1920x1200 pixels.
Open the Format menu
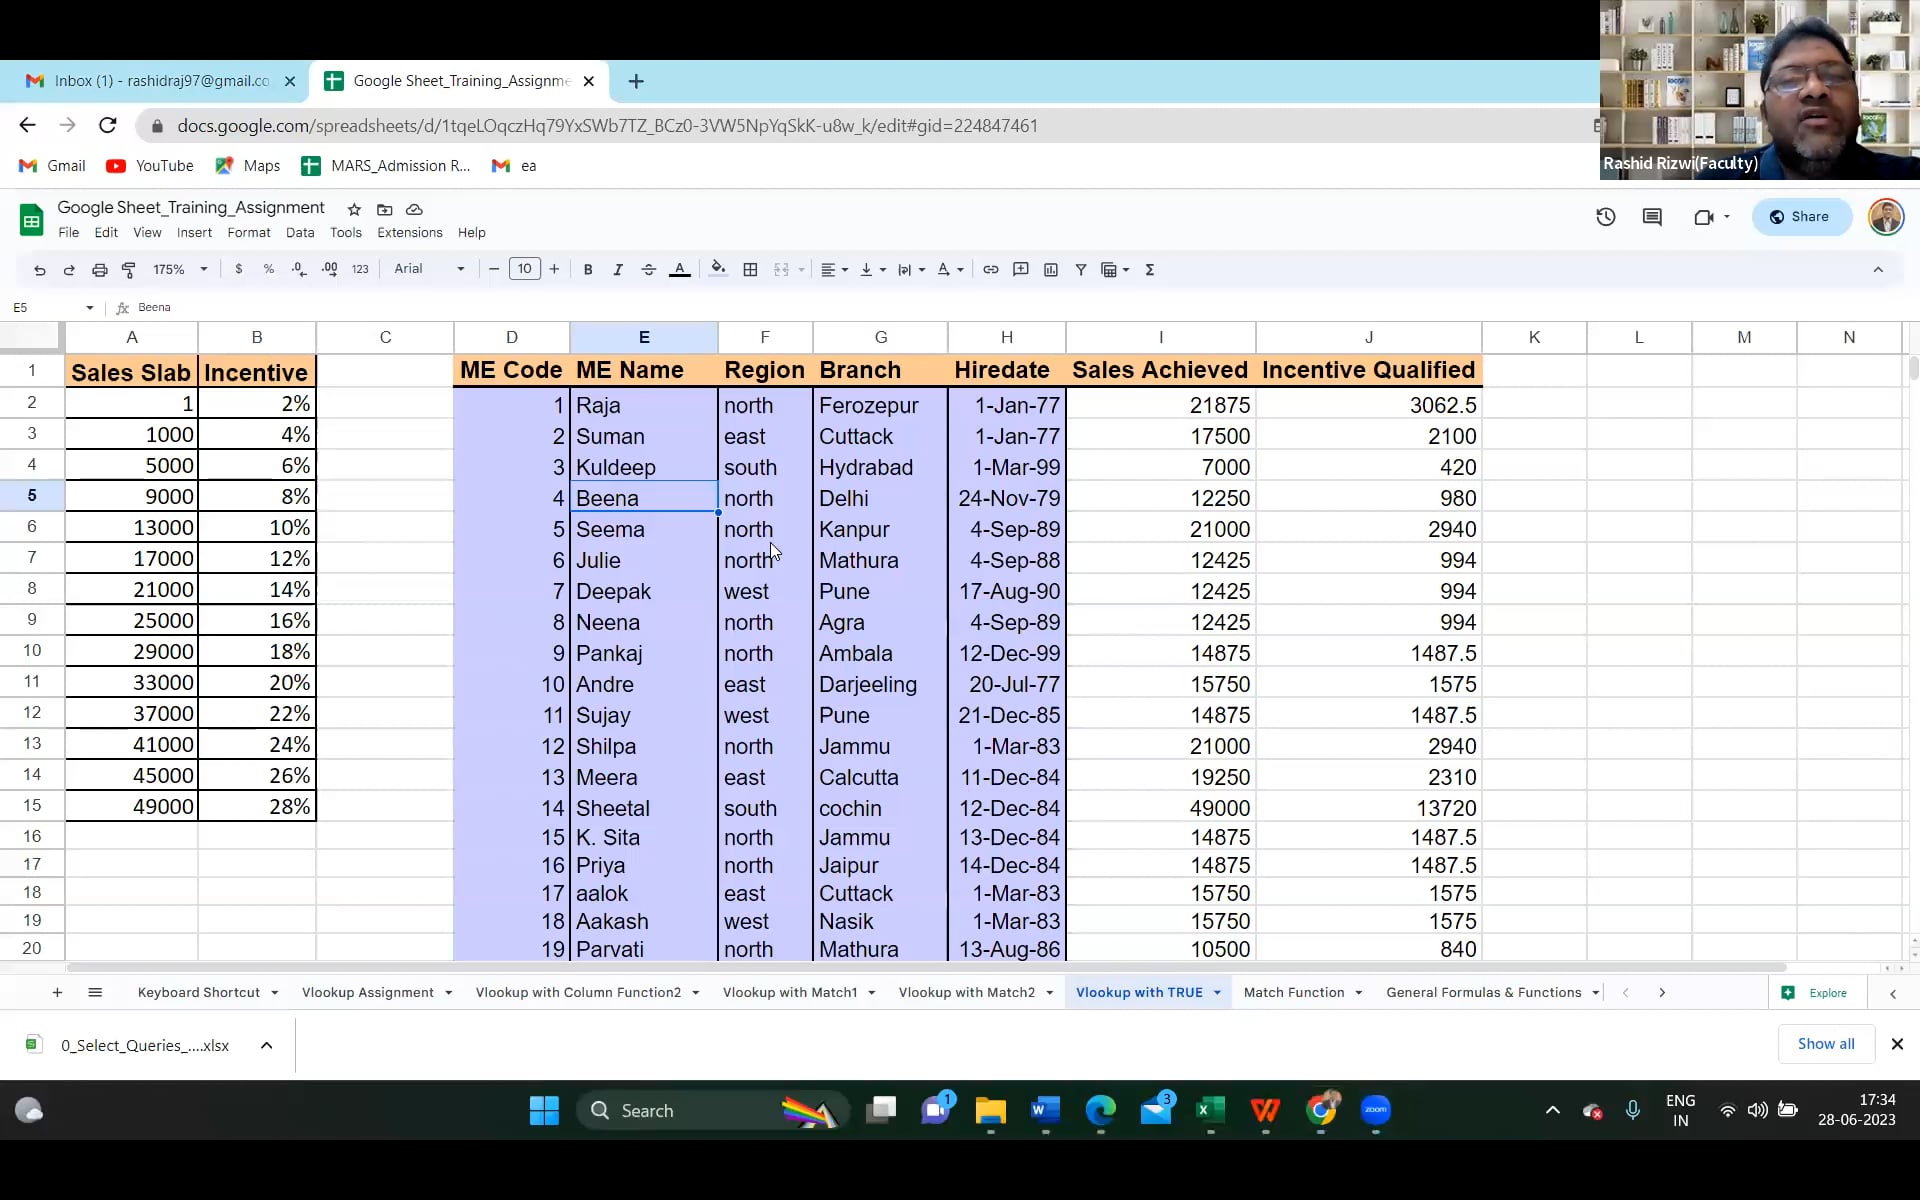click(x=248, y=232)
